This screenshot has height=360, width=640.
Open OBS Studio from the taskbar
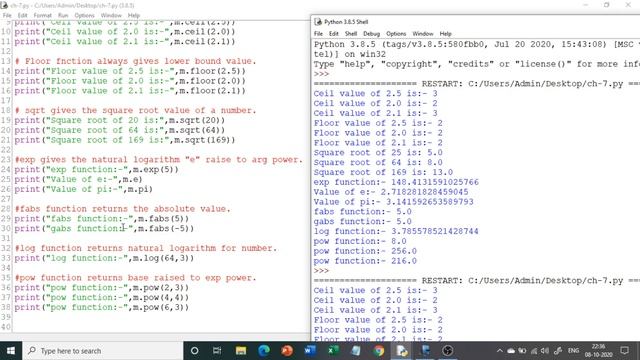click(x=448, y=351)
